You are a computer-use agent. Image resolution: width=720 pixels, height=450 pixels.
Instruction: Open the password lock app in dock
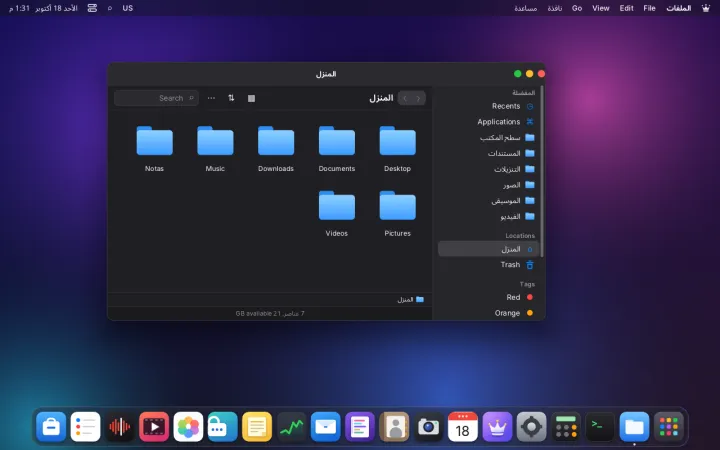pos(223,427)
